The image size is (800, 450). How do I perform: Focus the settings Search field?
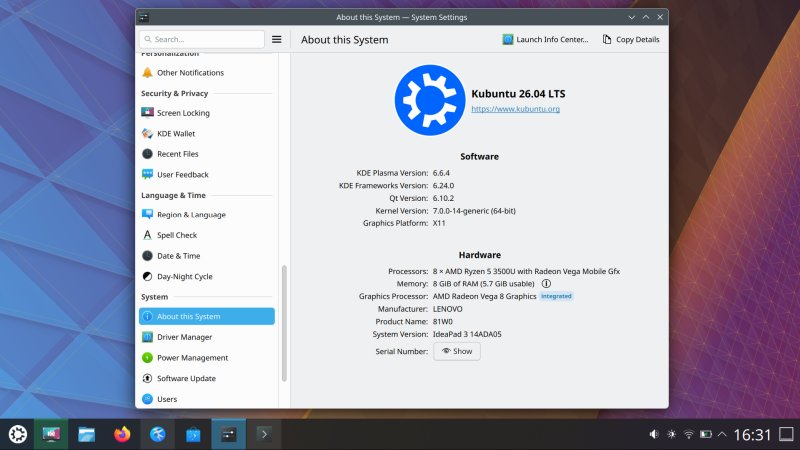(202, 39)
